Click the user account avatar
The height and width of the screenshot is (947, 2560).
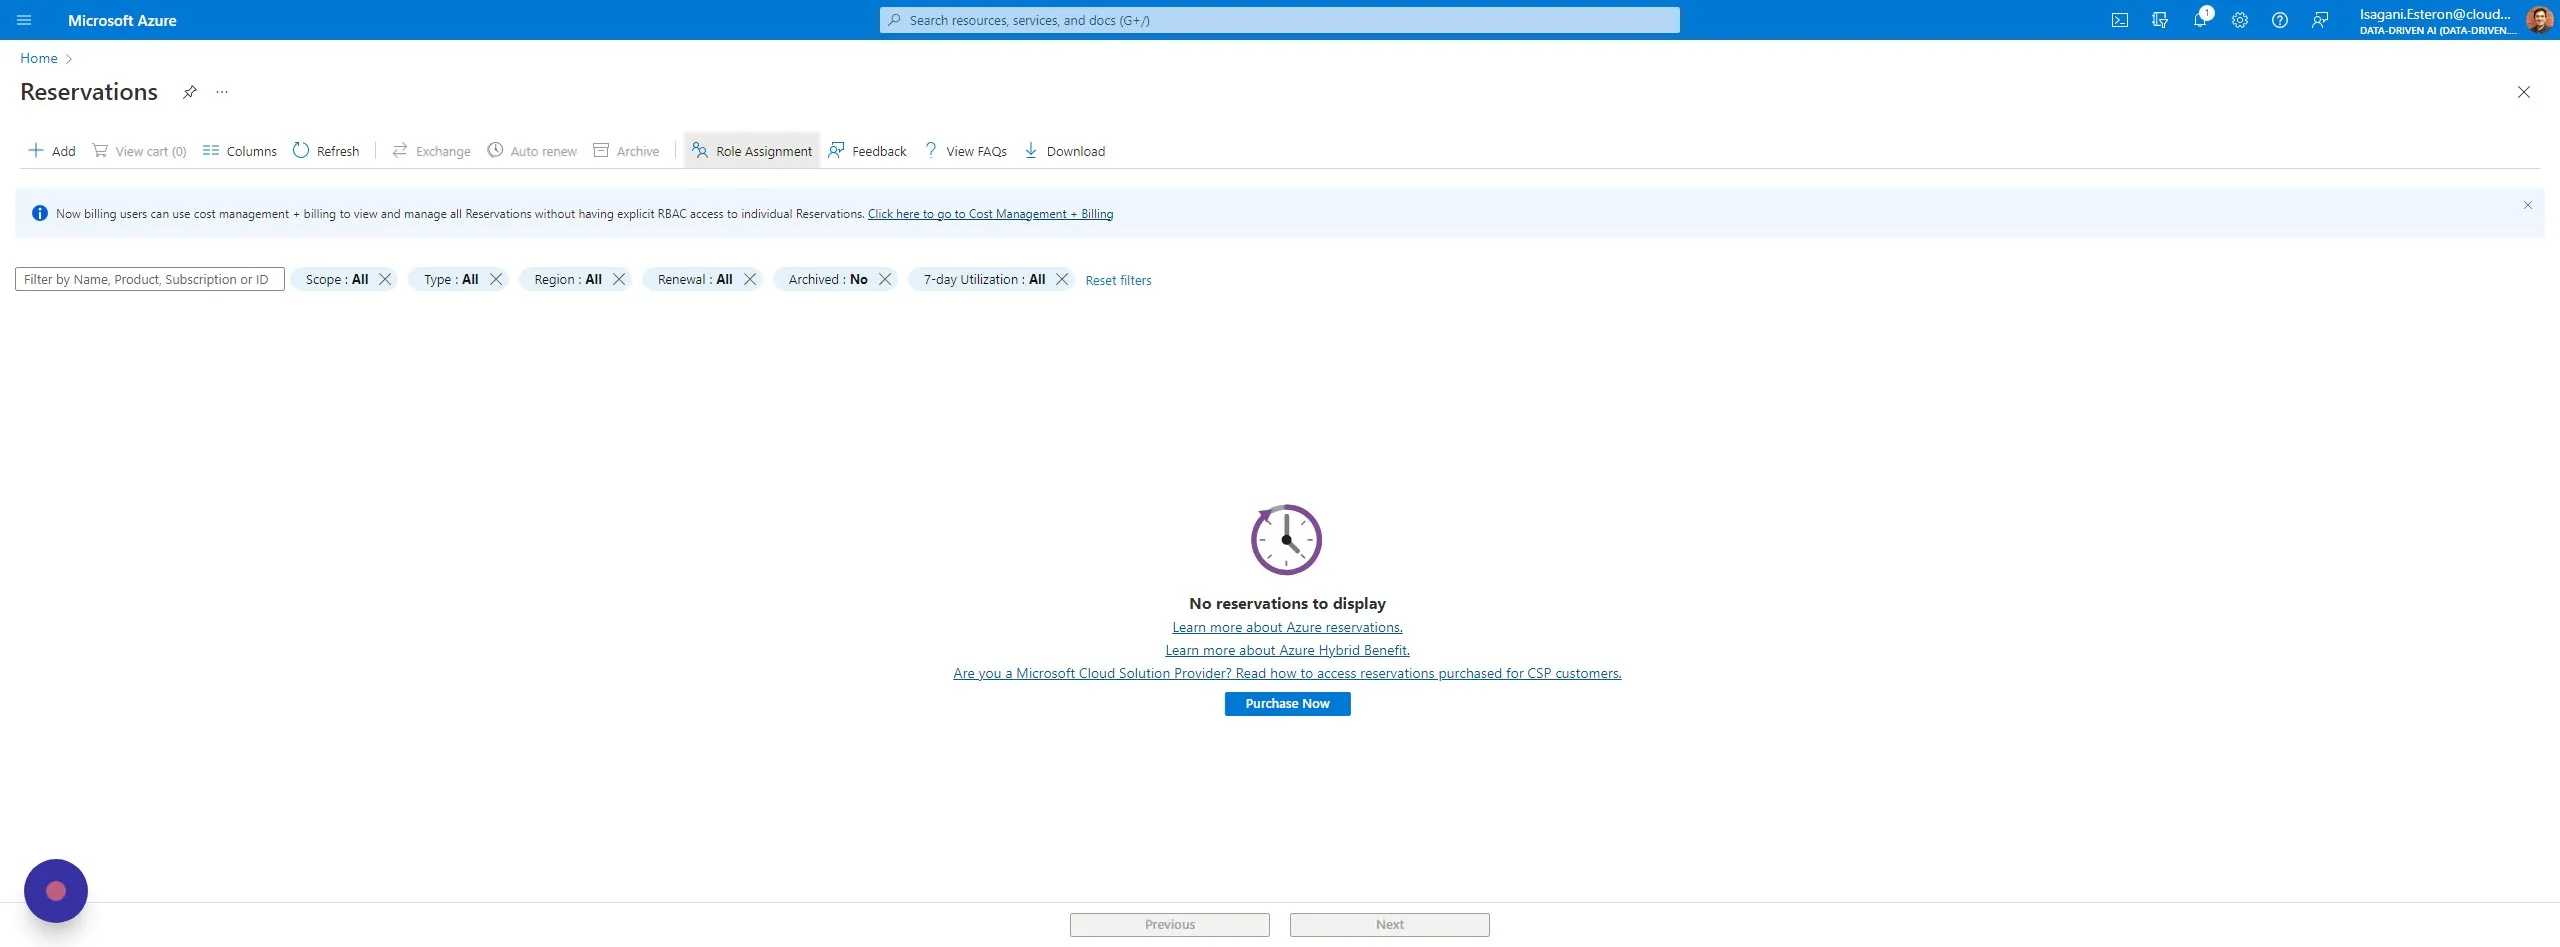2539,20
